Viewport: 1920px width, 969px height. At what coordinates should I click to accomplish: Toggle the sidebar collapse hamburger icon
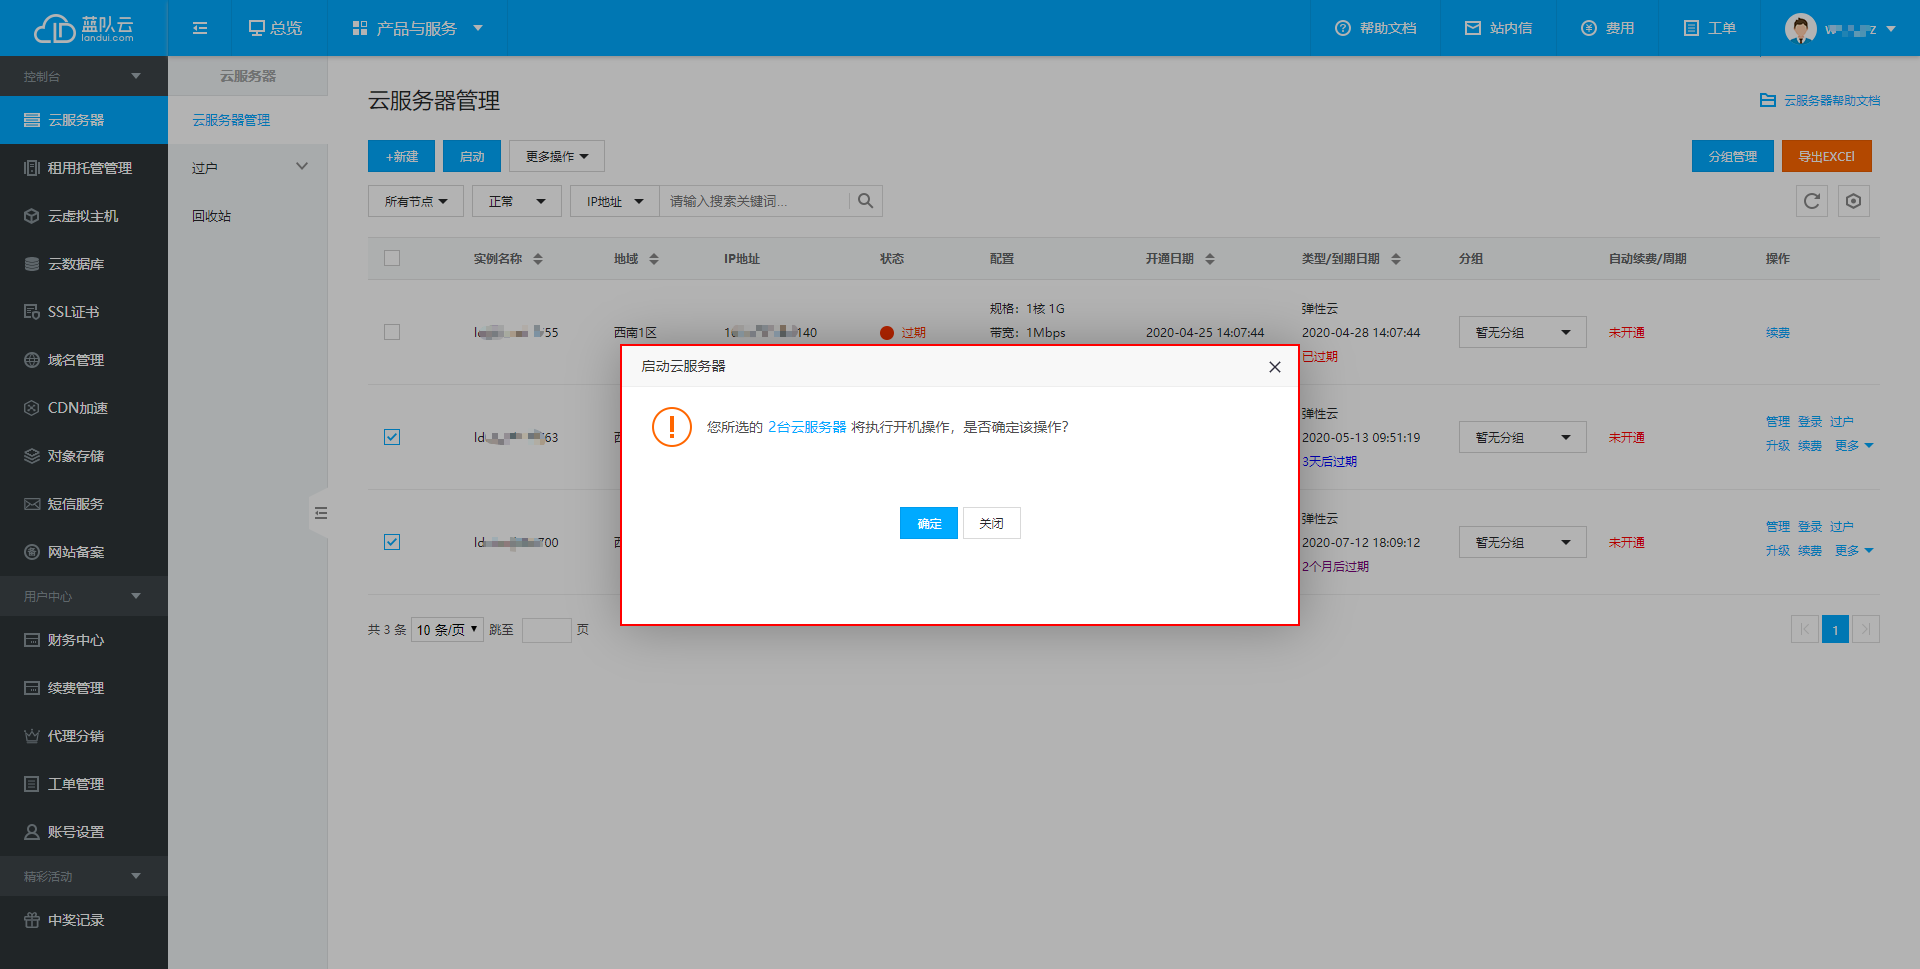pos(200,28)
